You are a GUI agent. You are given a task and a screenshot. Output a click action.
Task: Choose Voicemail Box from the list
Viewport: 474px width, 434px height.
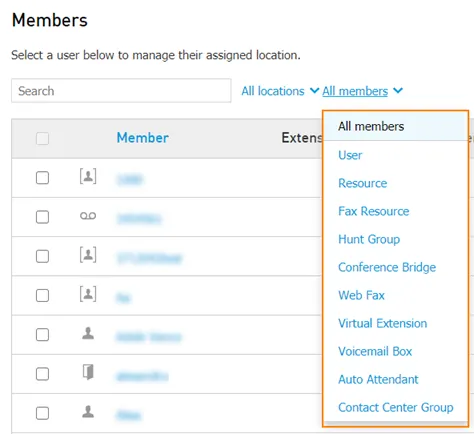point(375,351)
